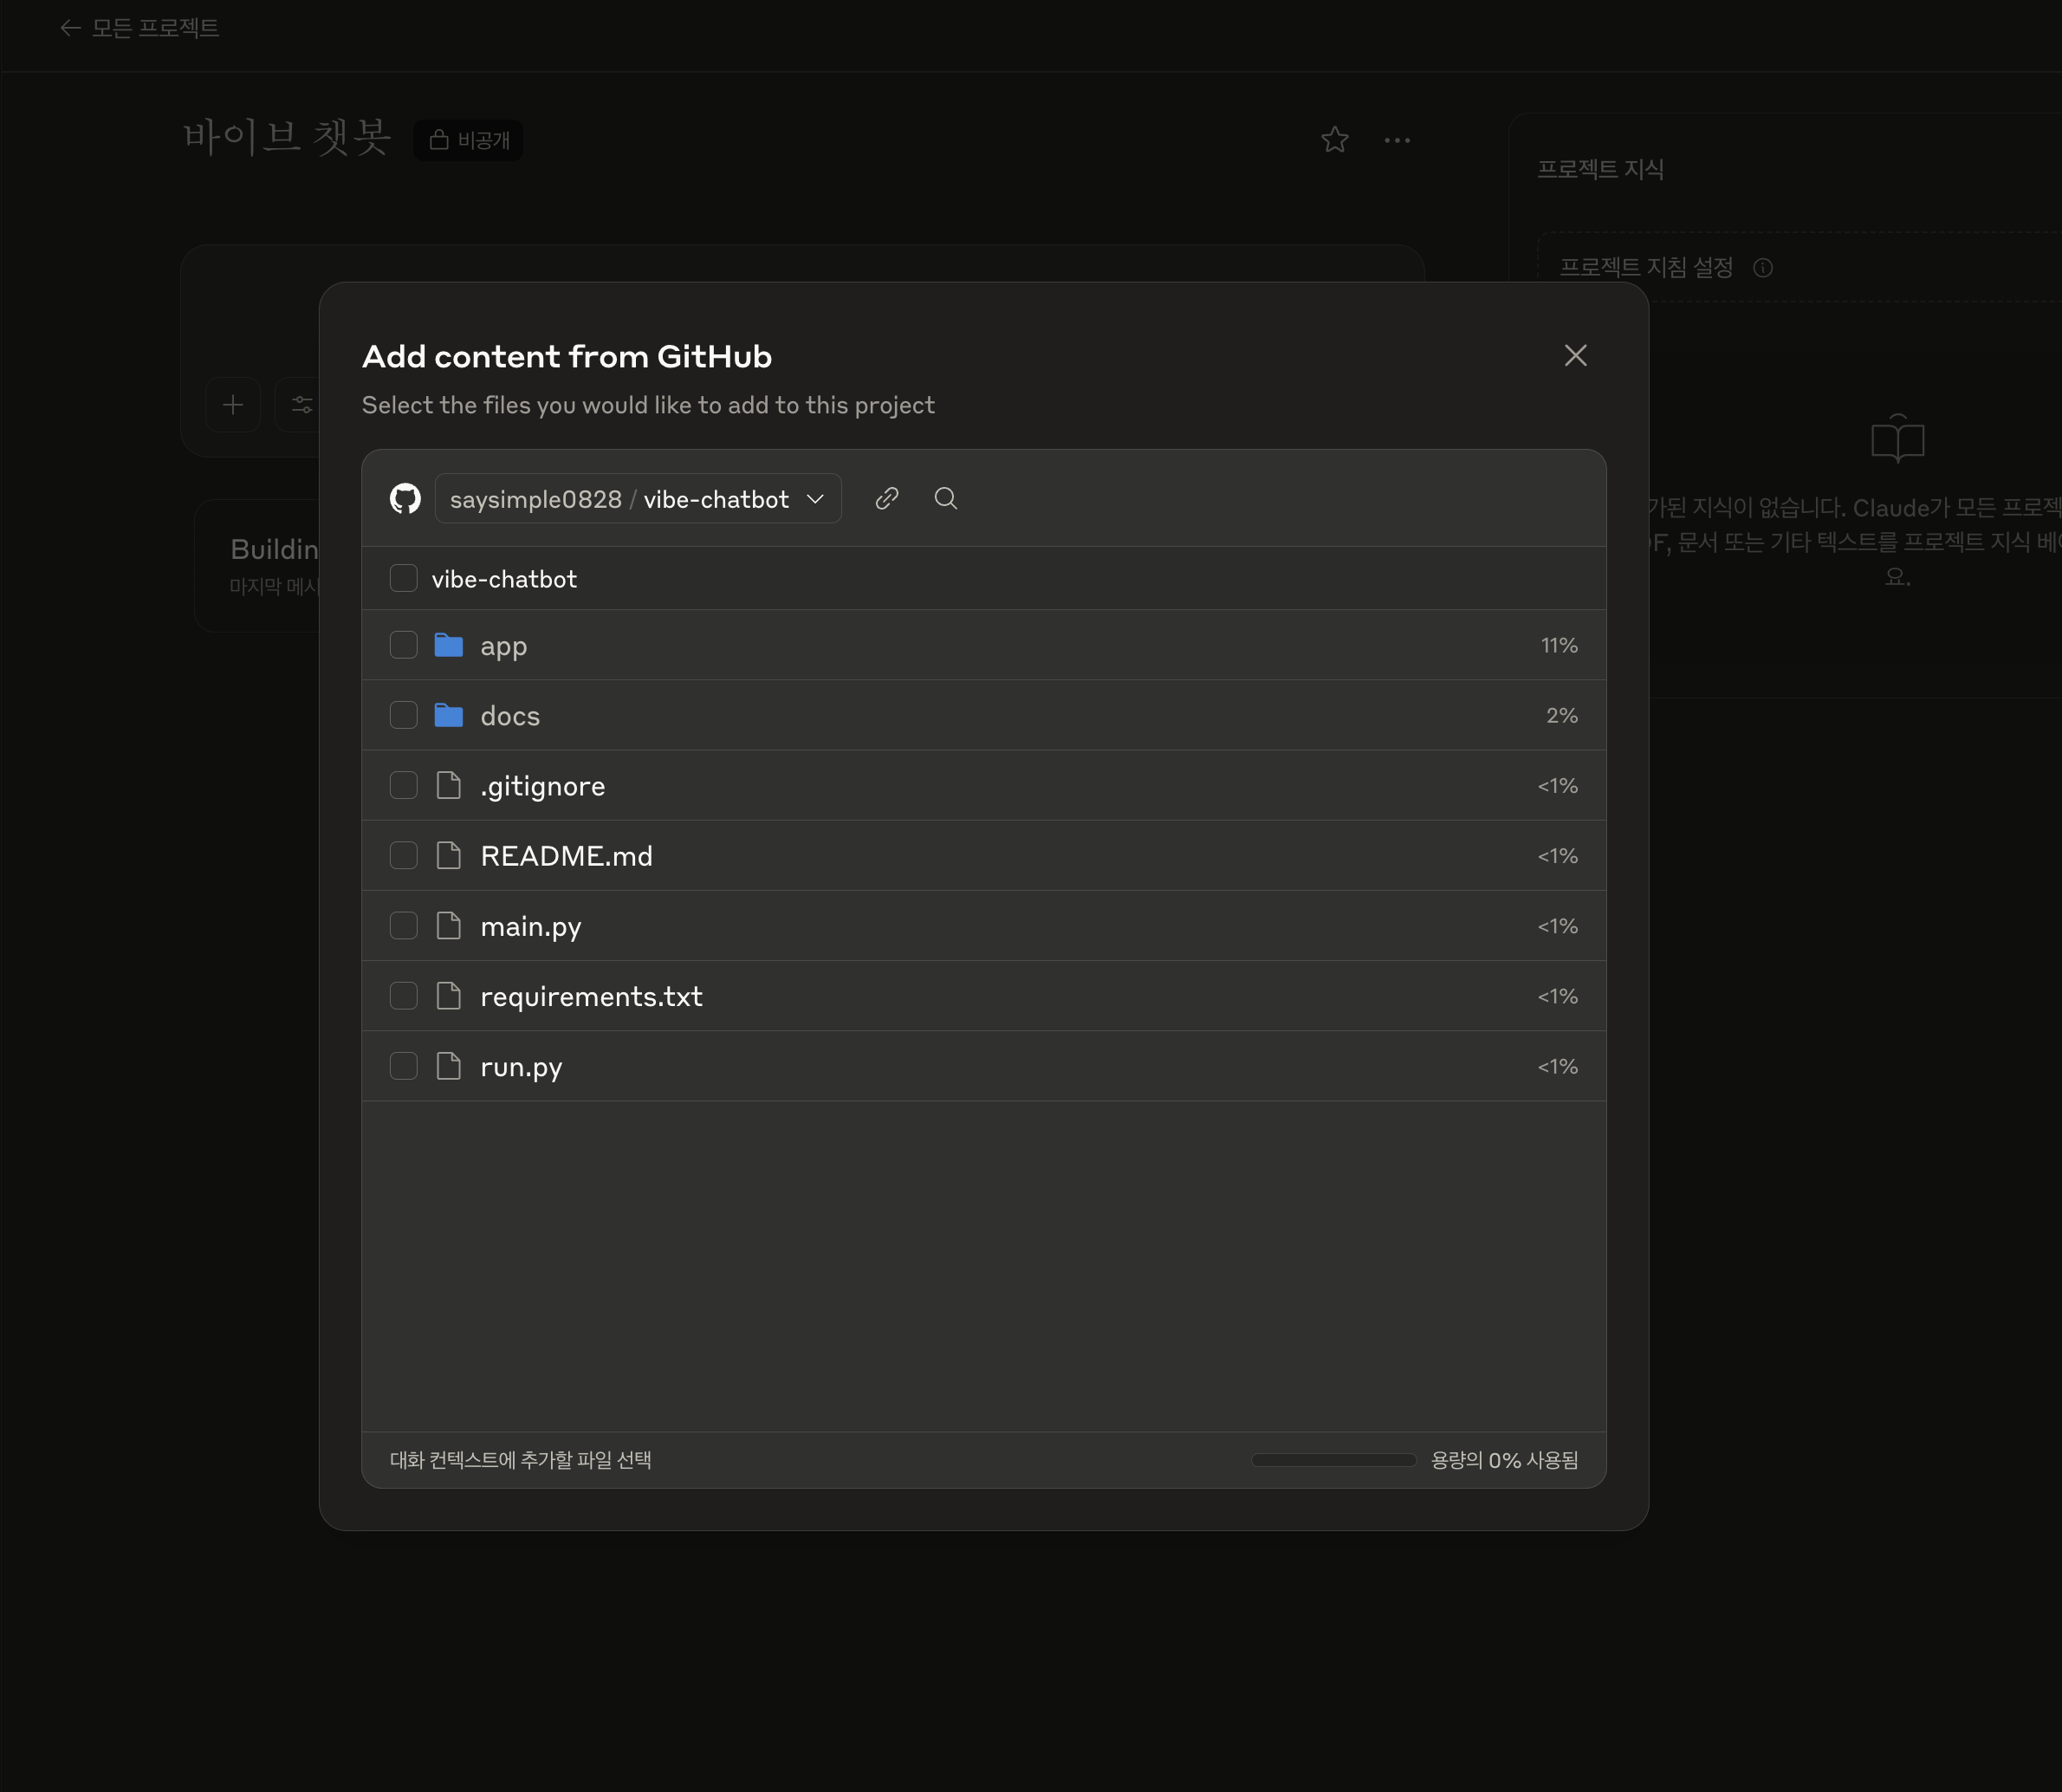Click the run.py file name
Screen dimensions: 2062x1792
[521, 1067]
